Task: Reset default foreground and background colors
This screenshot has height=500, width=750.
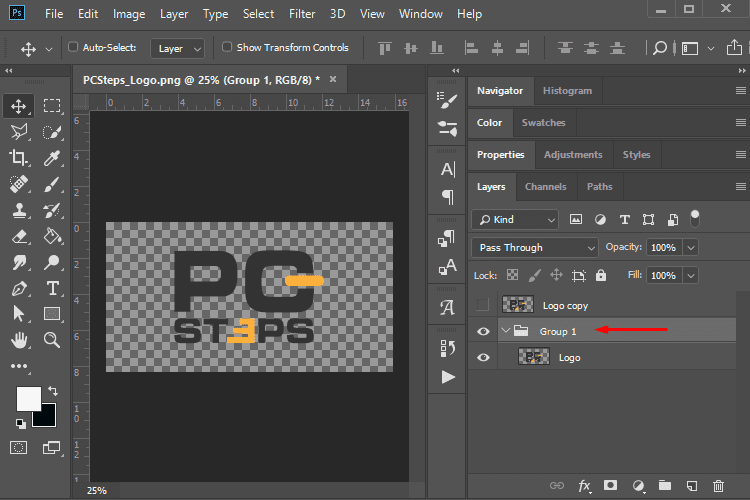Action: 20,423
